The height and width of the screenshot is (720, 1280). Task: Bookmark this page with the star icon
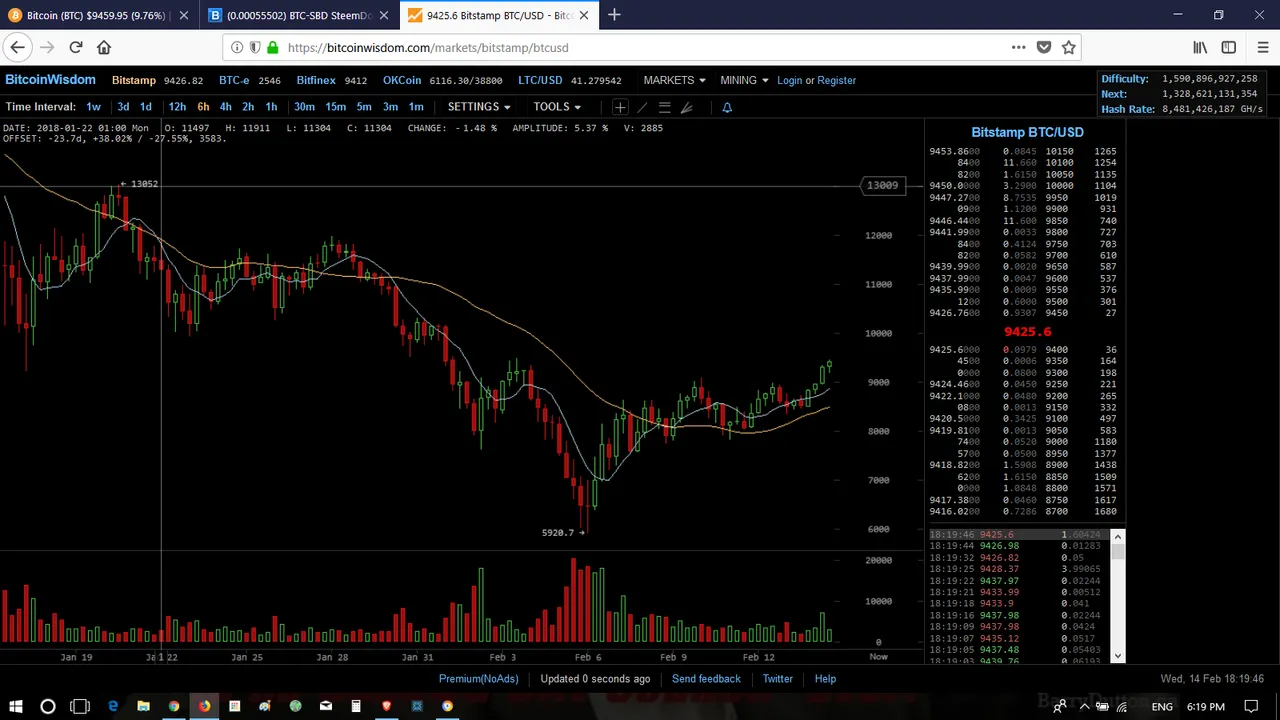(1069, 47)
